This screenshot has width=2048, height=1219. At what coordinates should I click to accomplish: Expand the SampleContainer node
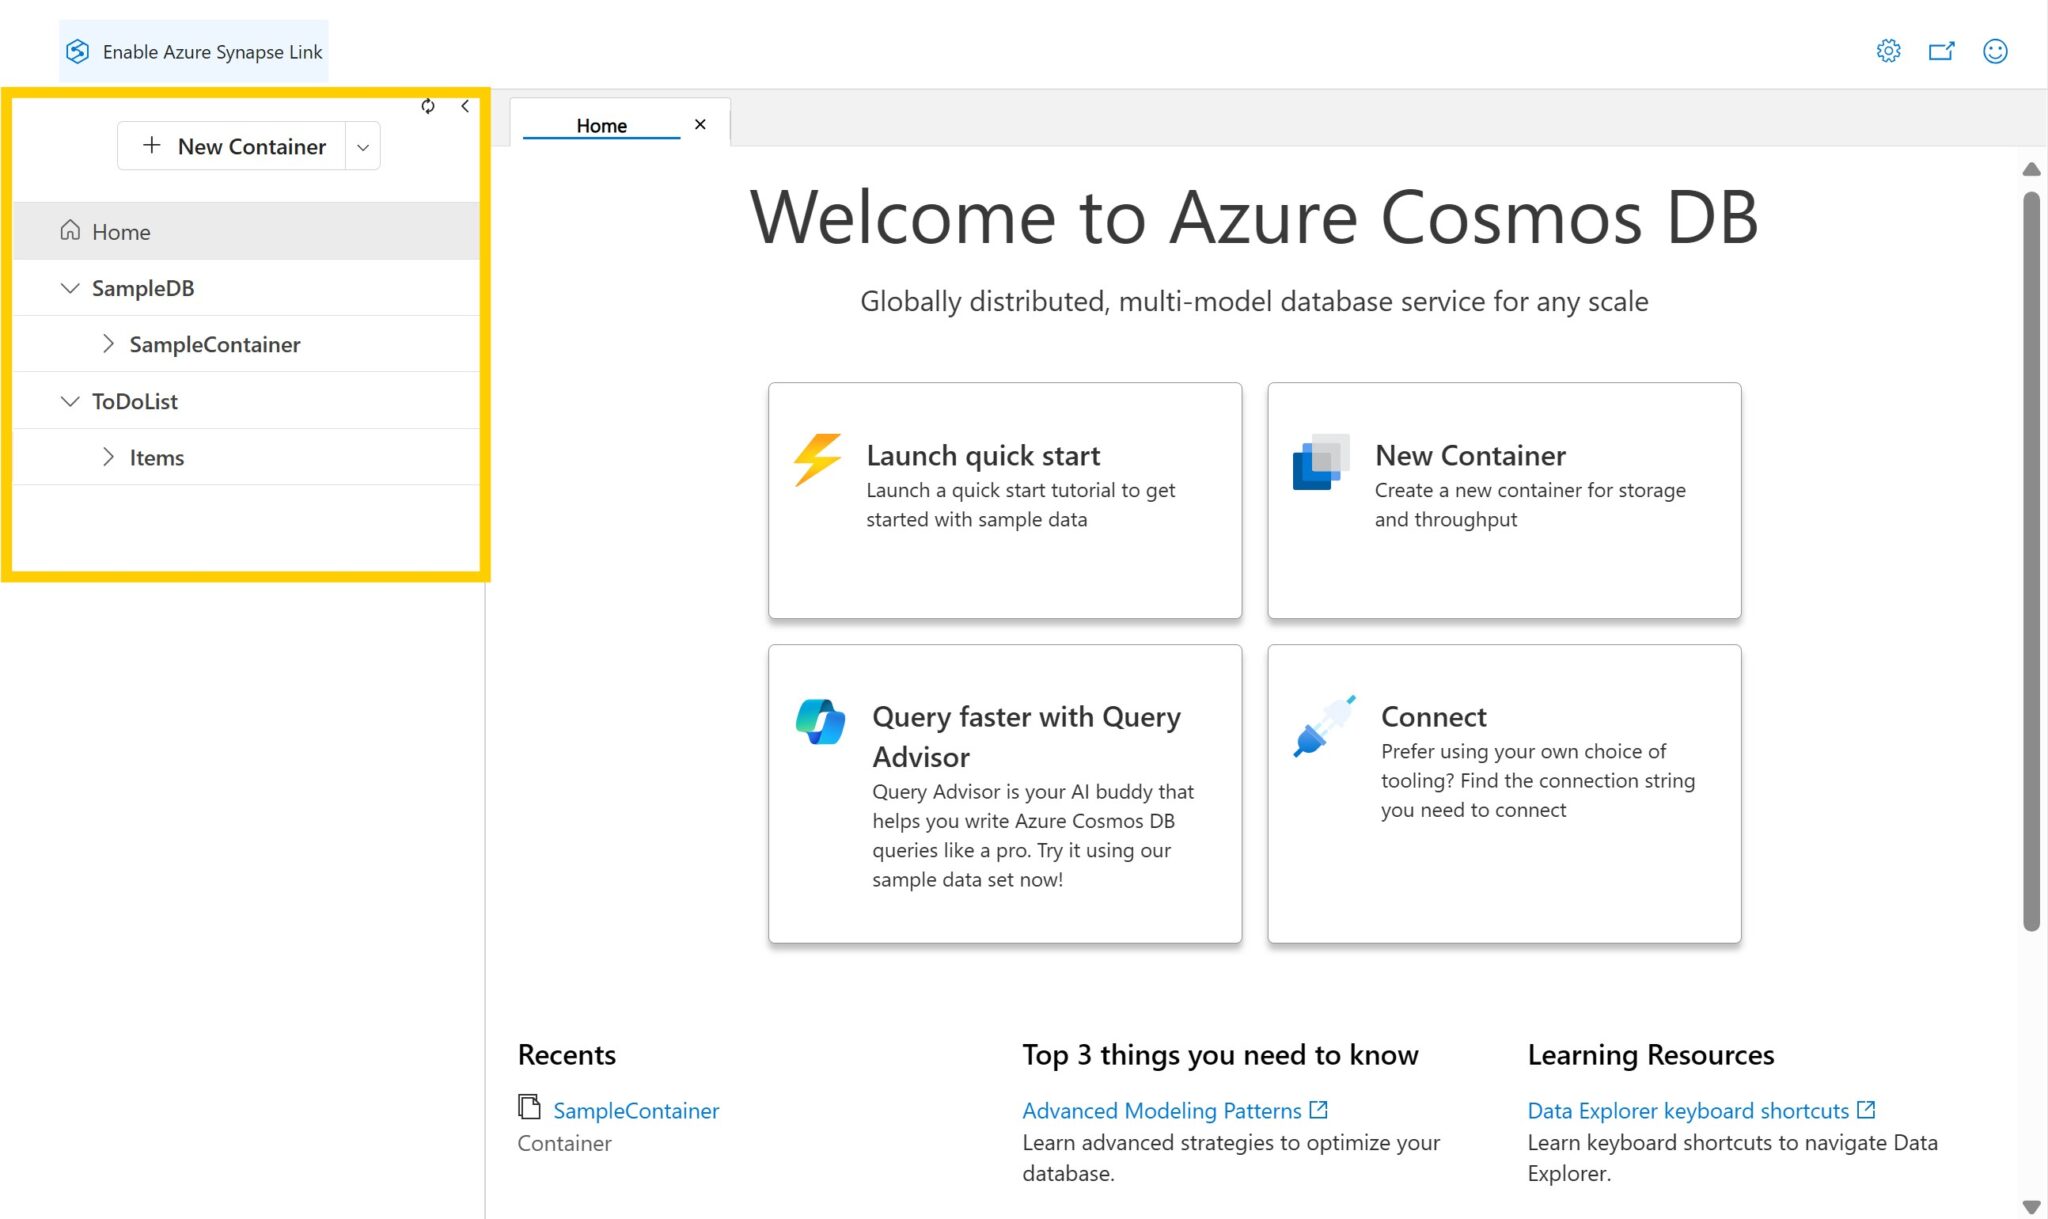tap(108, 343)
